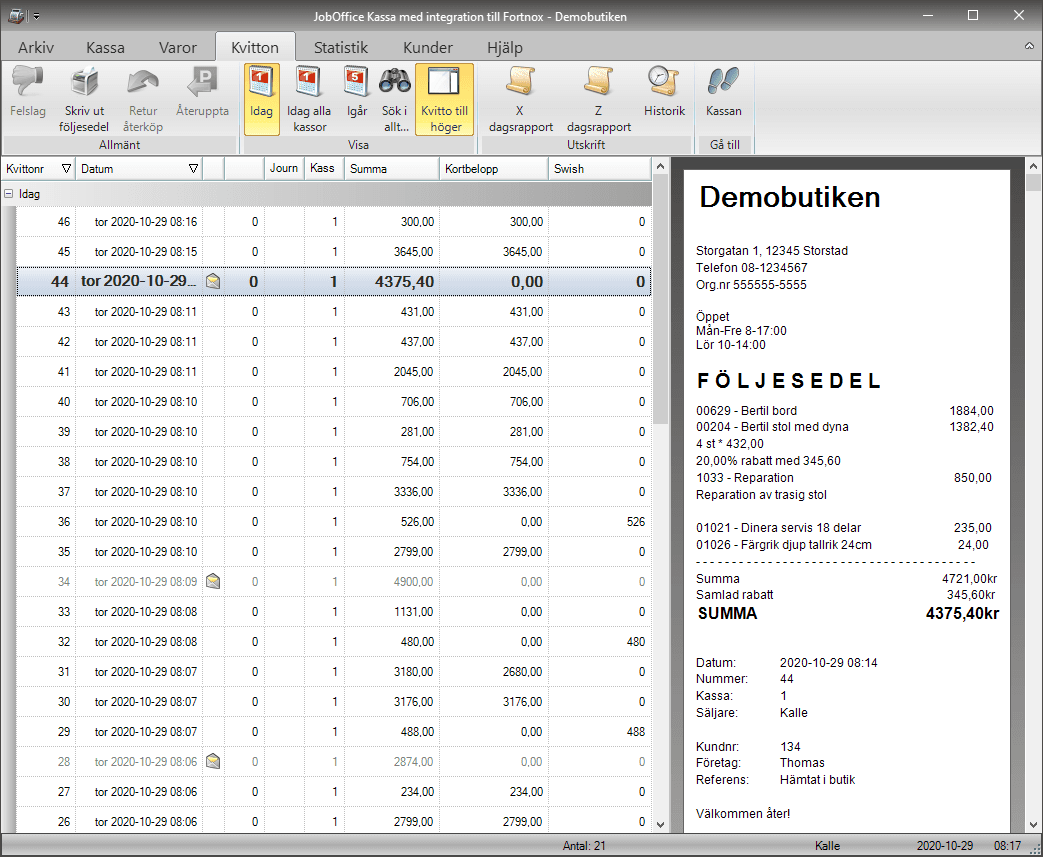The height and width of the screenshot is (857, 1043).
Task: Click the receipt list scrollbar thumb
Action: (x=660, y=299)
